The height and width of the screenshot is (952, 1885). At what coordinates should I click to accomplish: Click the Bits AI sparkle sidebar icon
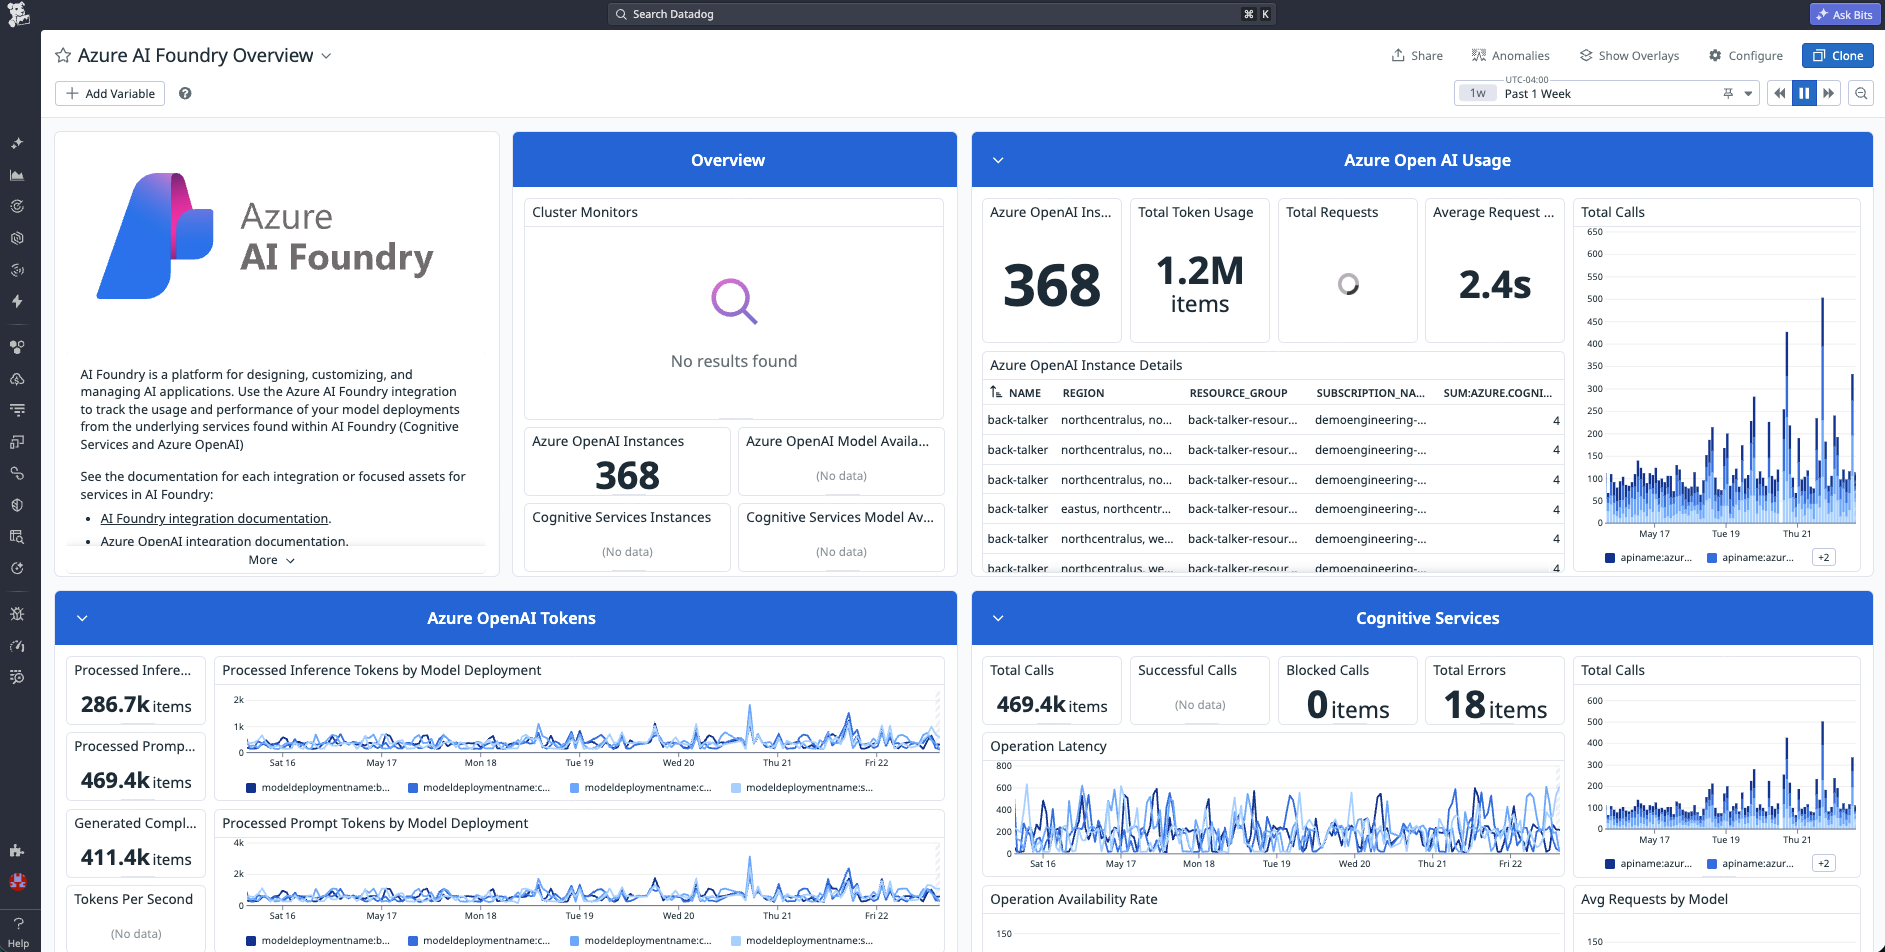click(17, 143)
